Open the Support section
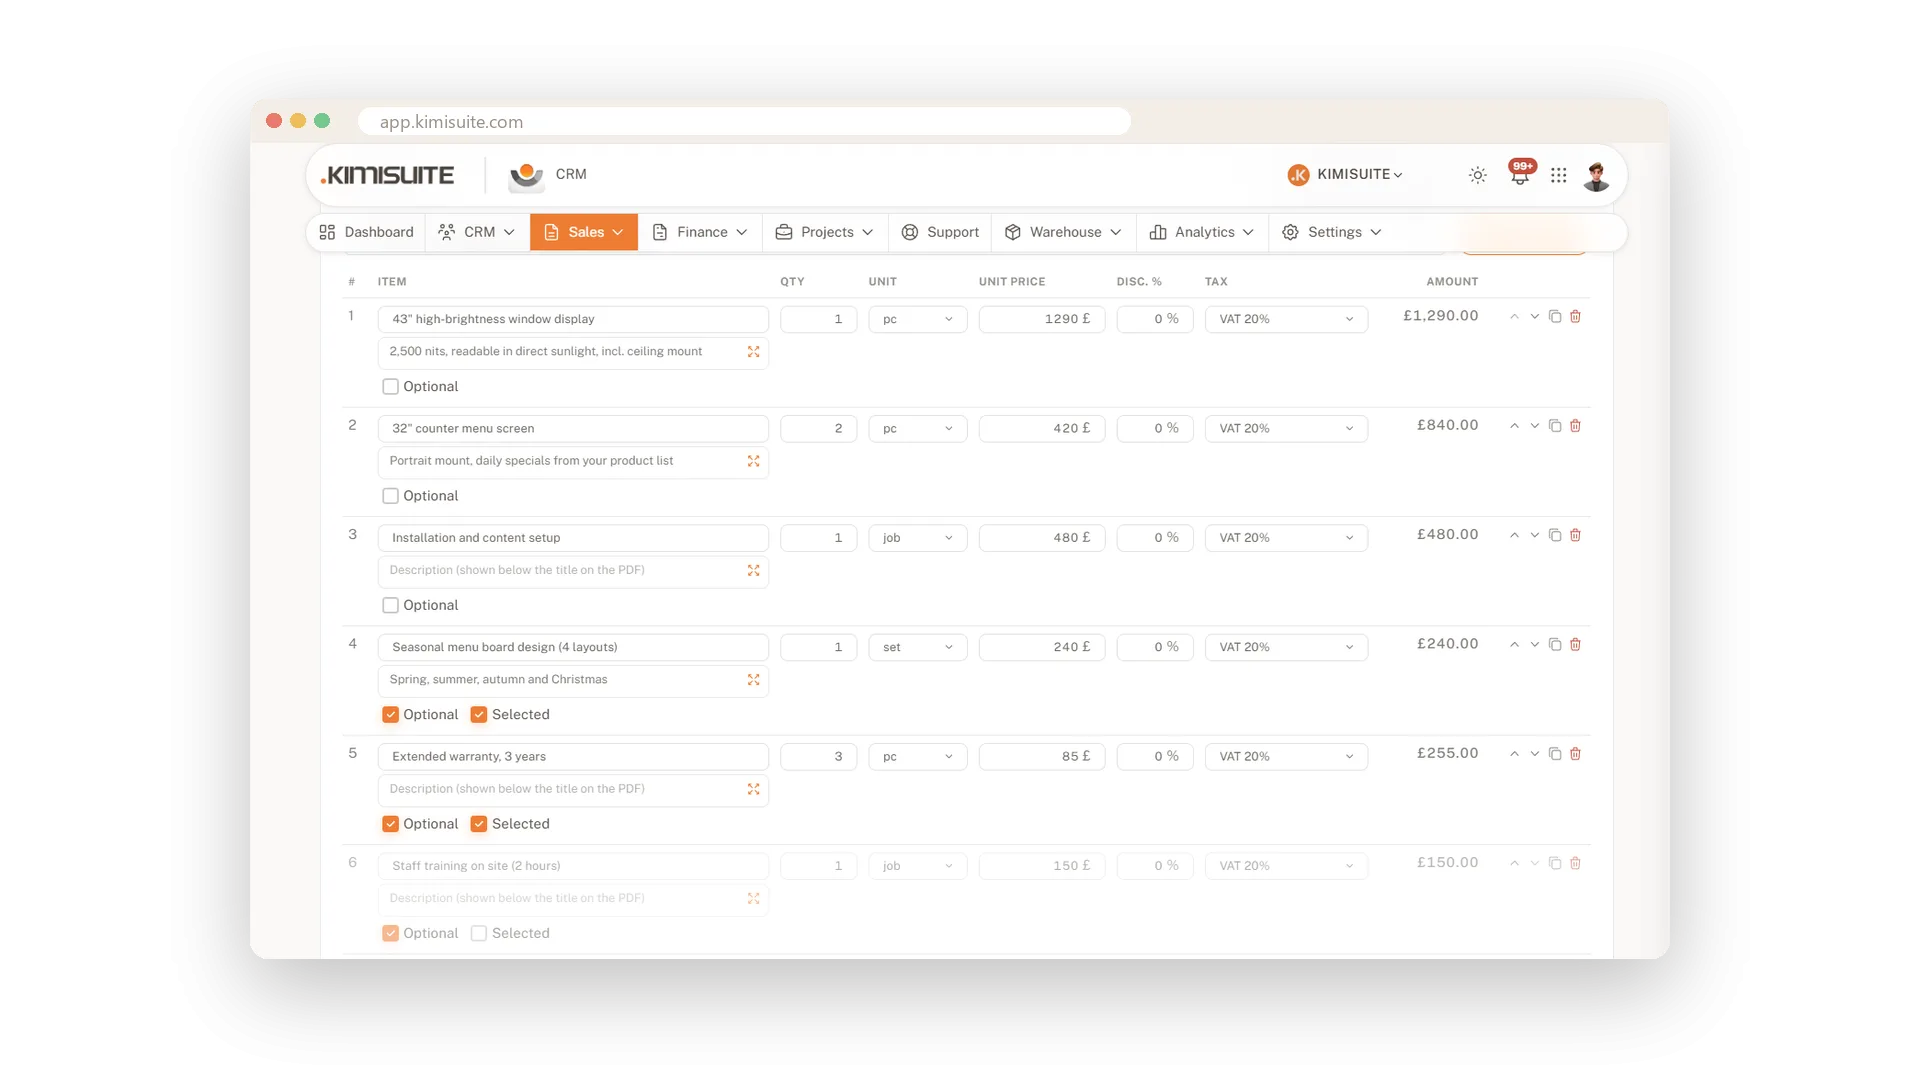The width and height of the screenshot is (1920, 1080). click(x=940, y=232)
